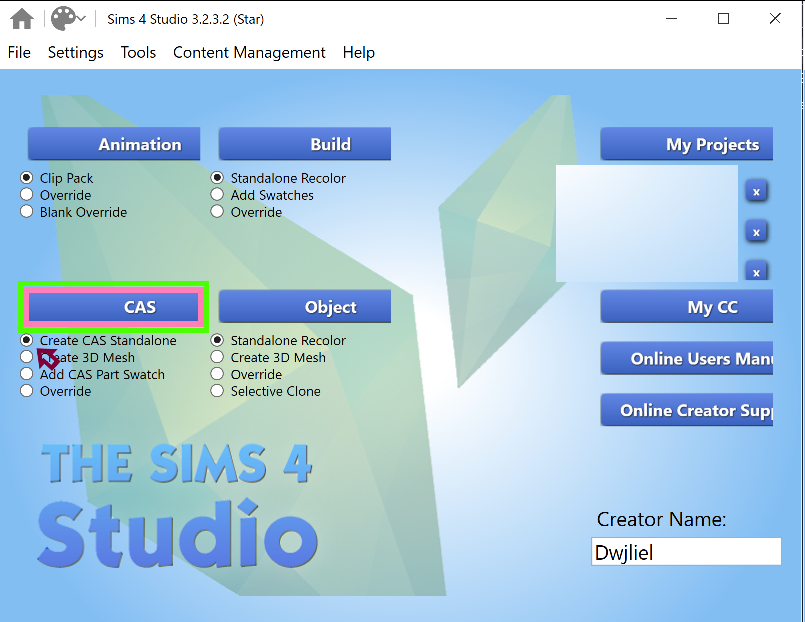Open the Online Users Manual
Screen dimensions: 805x622
686,358
